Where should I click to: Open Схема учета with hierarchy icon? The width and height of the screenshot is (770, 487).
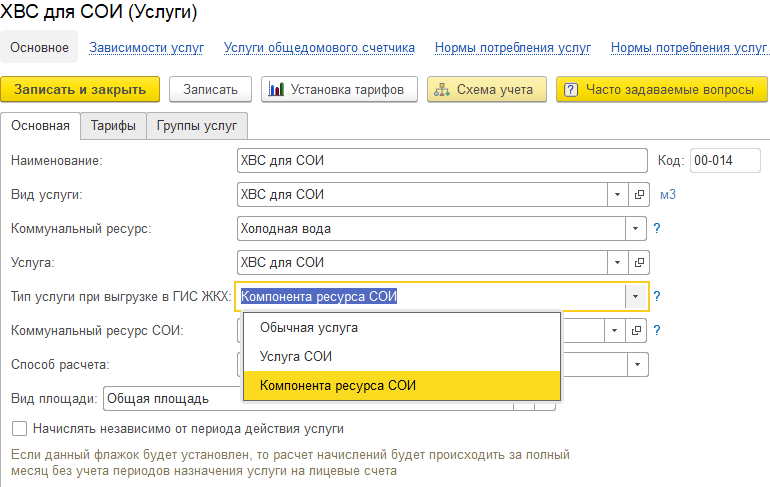[487, 89]
